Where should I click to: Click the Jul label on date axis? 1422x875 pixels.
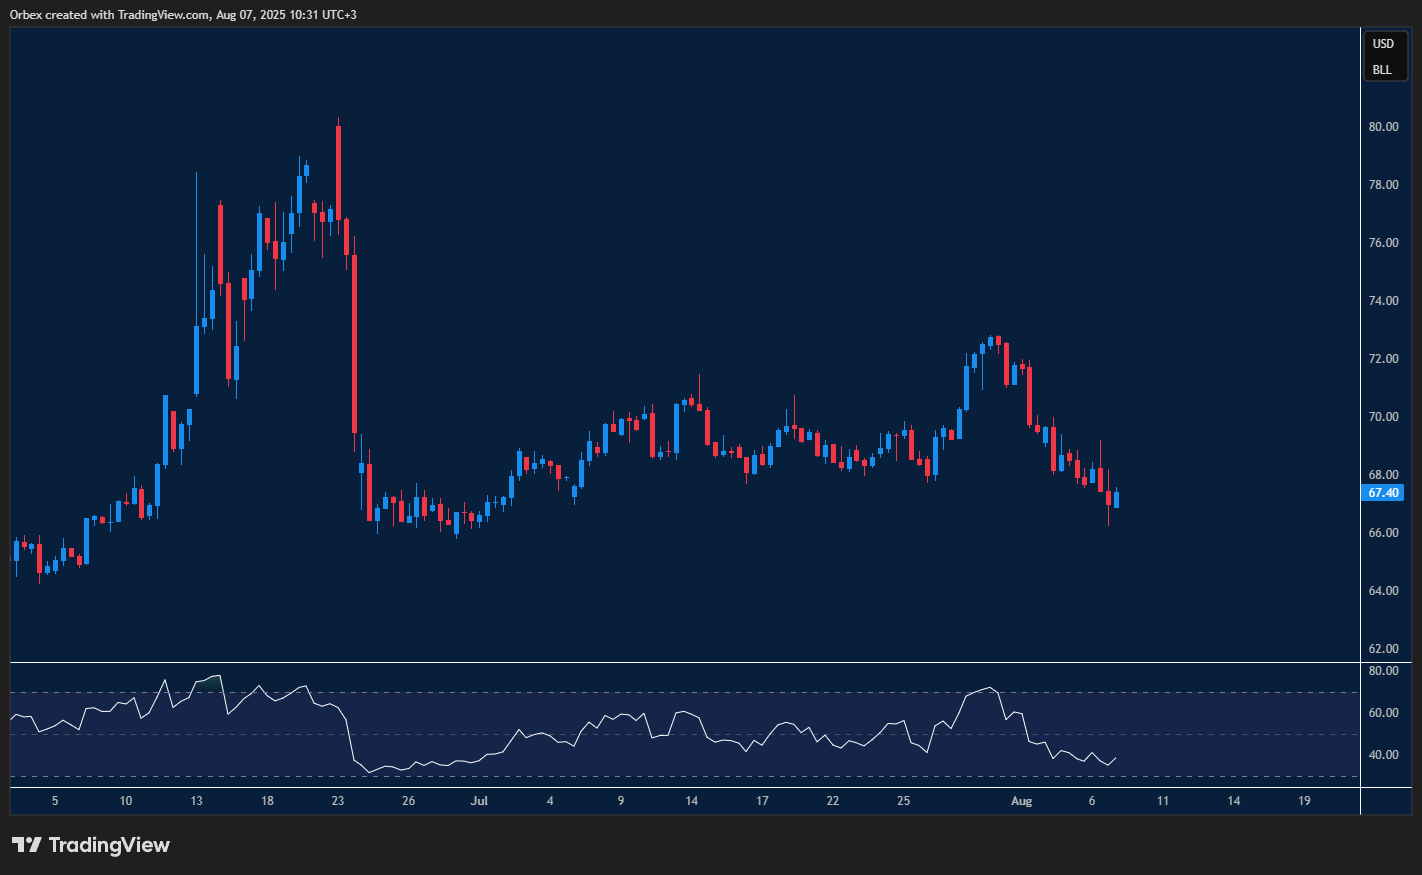[x=479, y=801]
